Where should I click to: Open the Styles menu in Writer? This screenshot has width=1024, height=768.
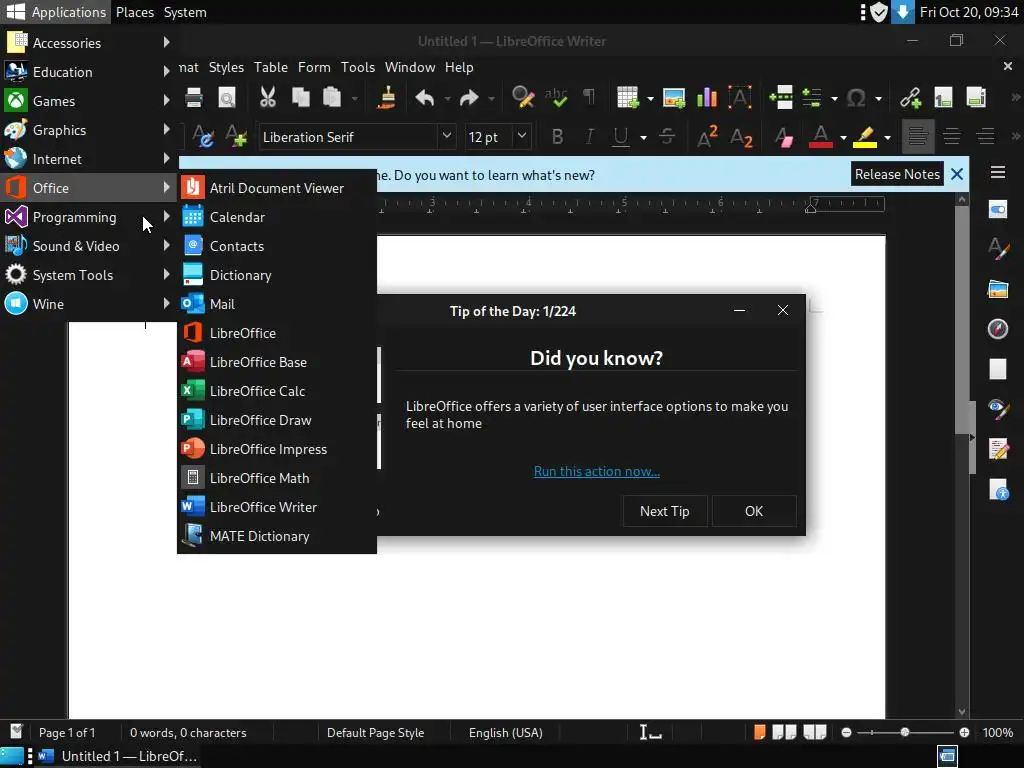(226, 67)
